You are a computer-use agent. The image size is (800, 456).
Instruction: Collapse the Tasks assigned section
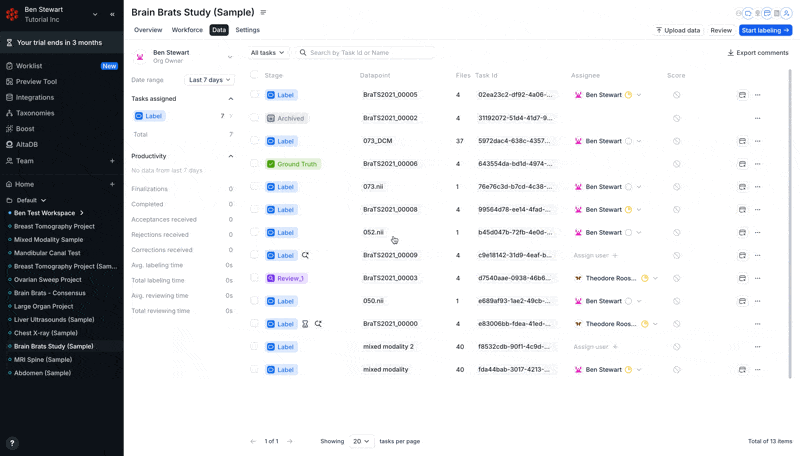[231, 99]
